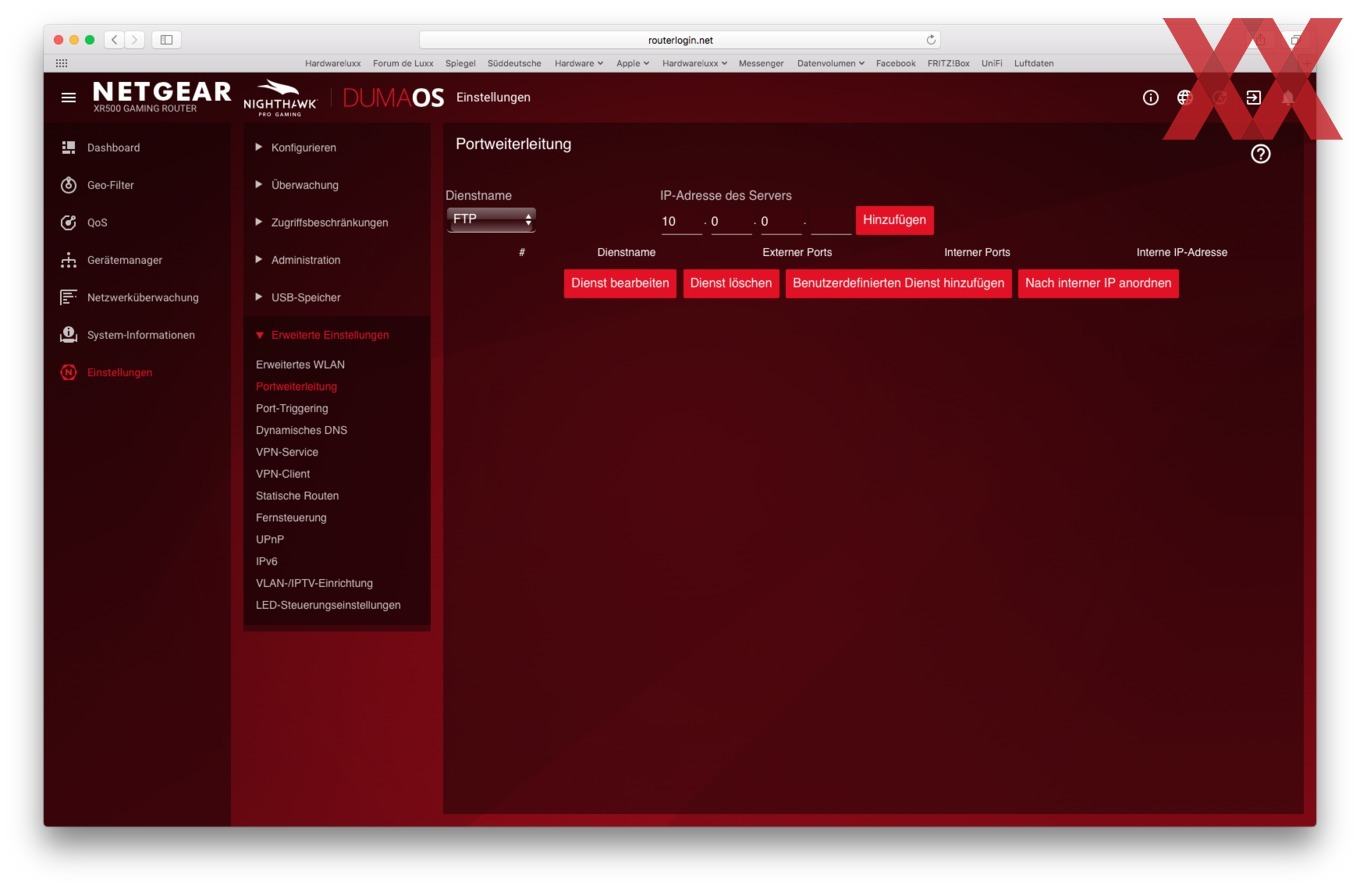Image resolution: width=1360 pixels, height=889 pixels.
Task: Click Dienst löschen button
Action: (x=731, y=284)
